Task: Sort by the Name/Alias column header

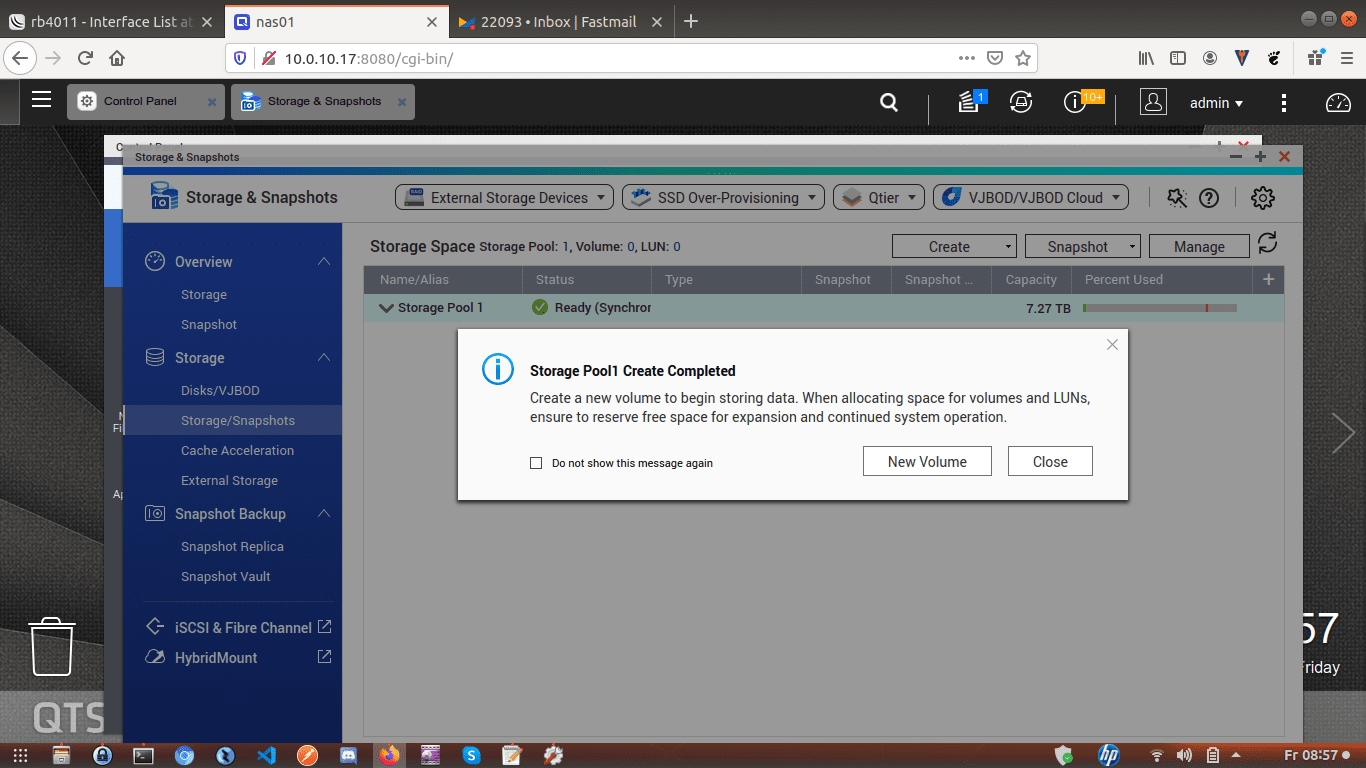Action: [x=443, y=280]
